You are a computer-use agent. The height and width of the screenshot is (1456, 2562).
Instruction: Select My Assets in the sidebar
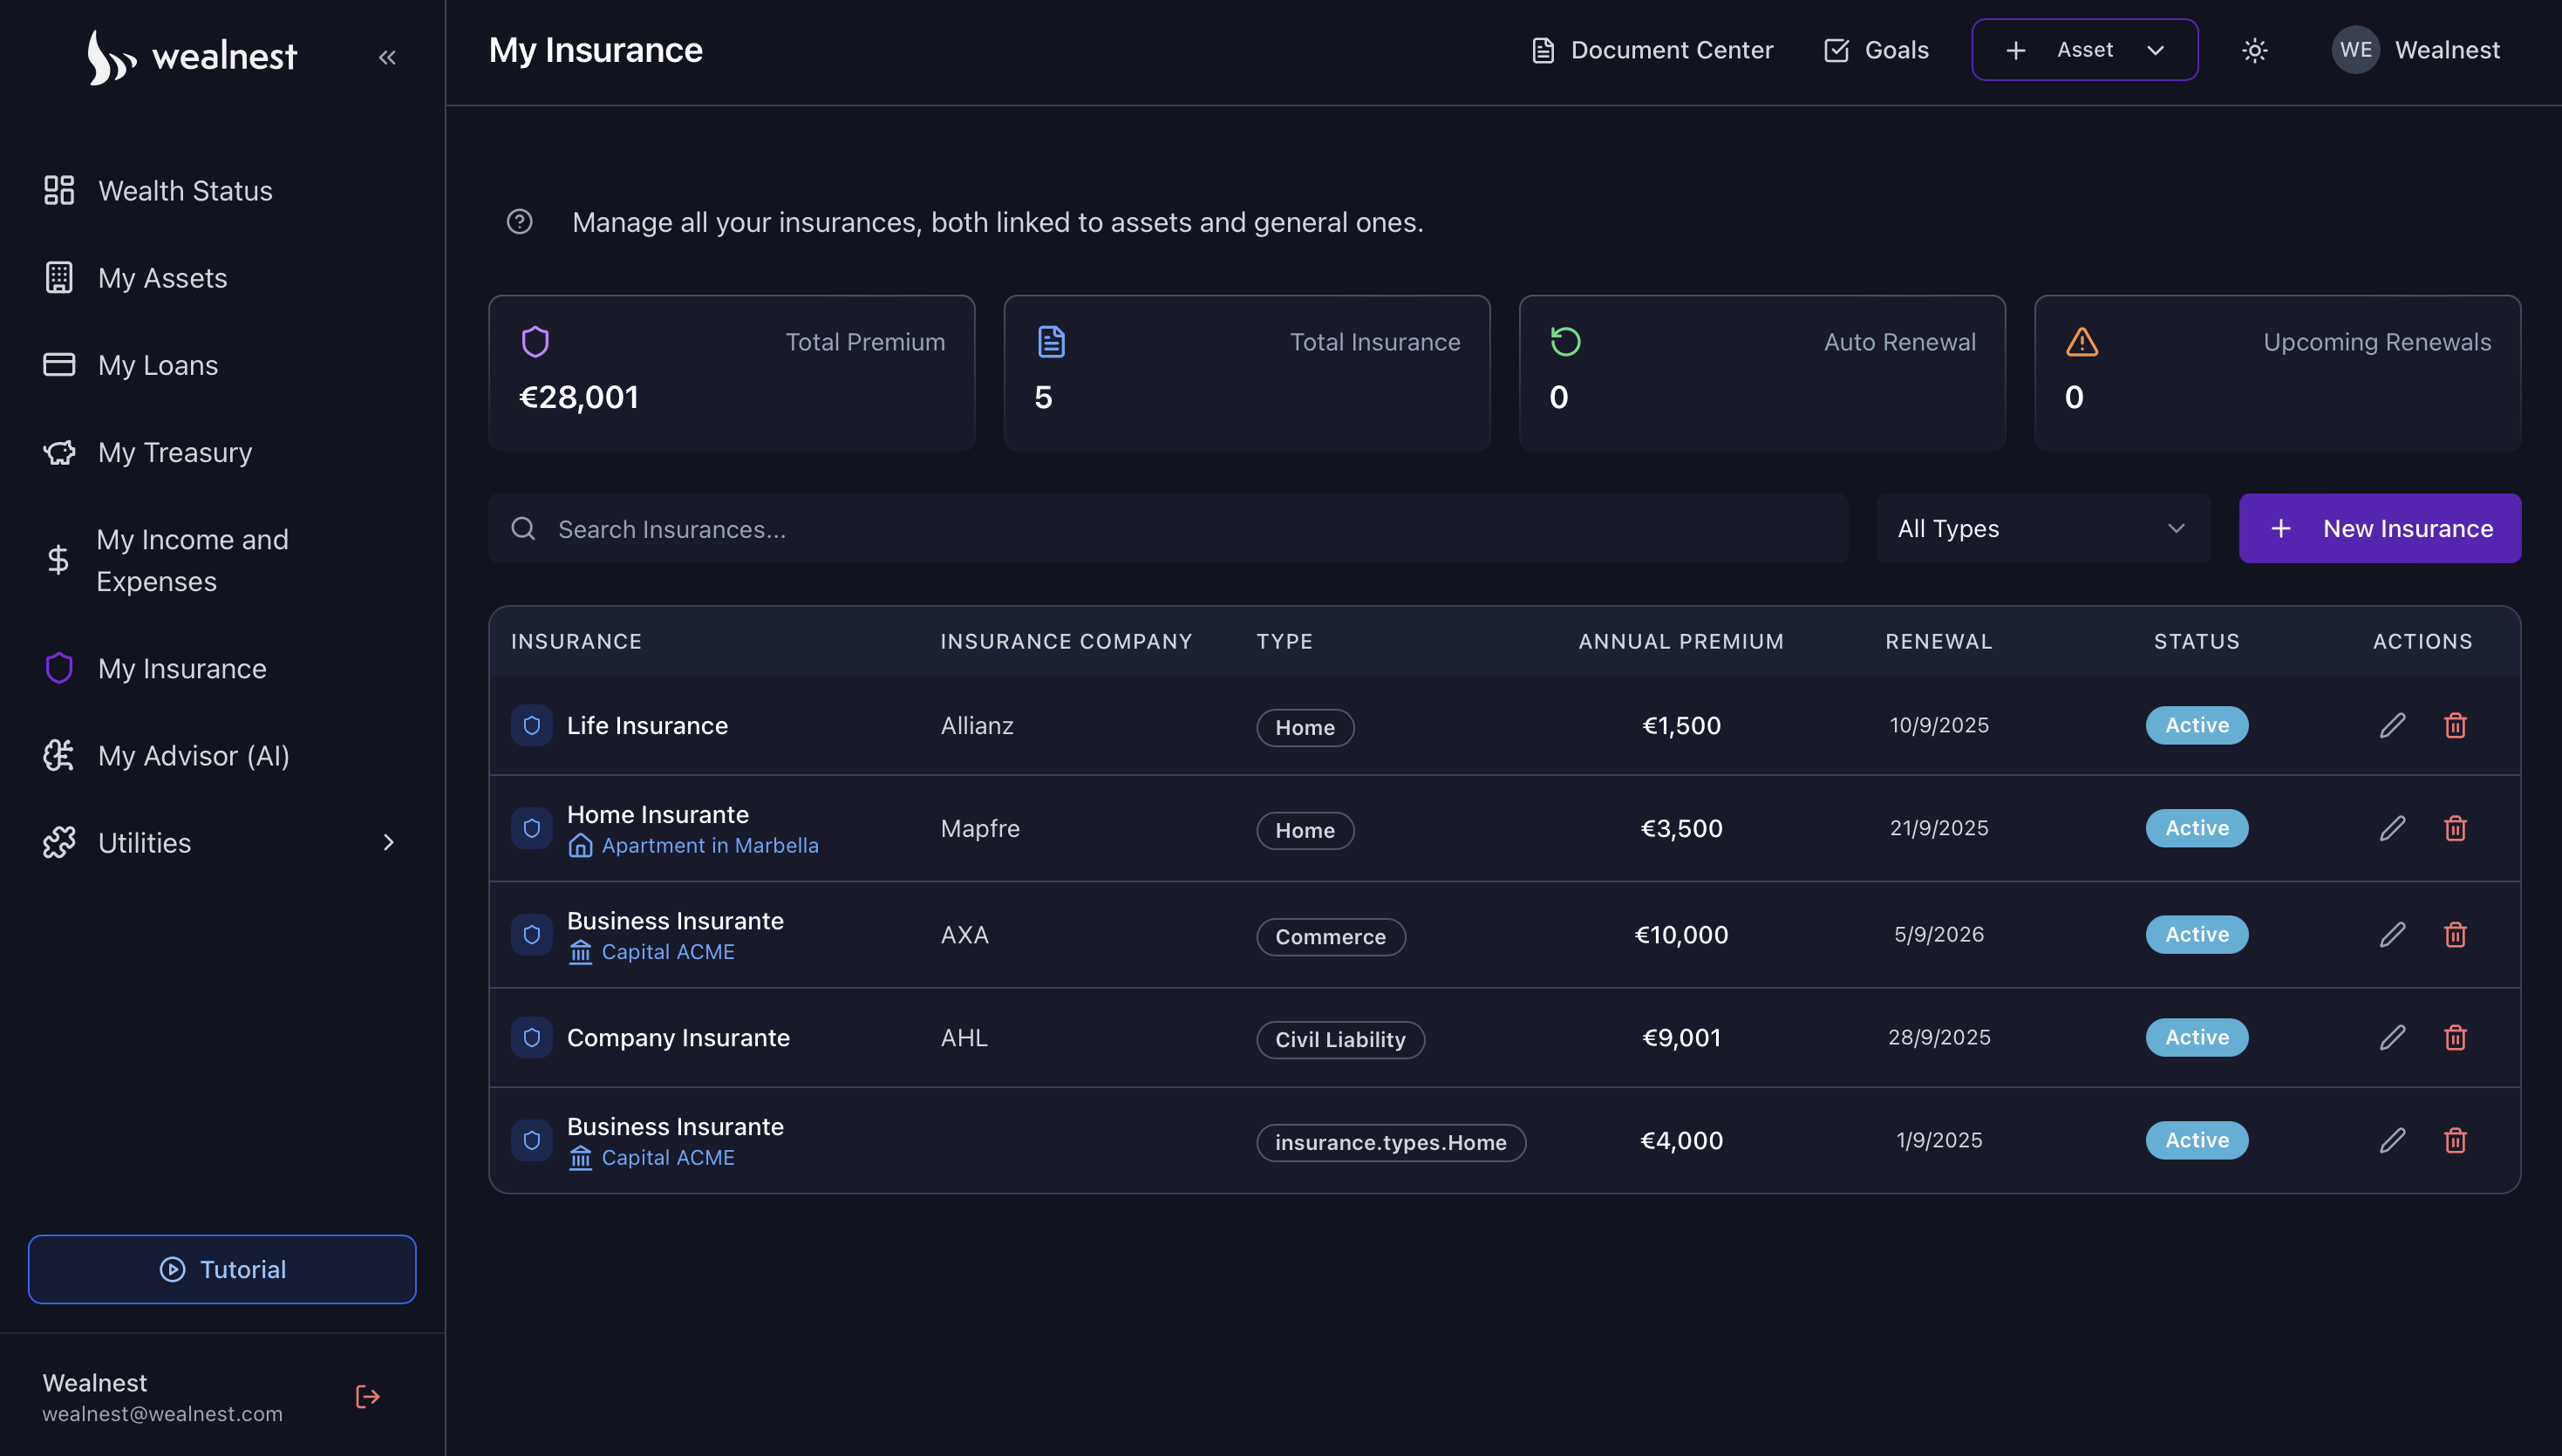pyautogui.click(x=162, y=277)
